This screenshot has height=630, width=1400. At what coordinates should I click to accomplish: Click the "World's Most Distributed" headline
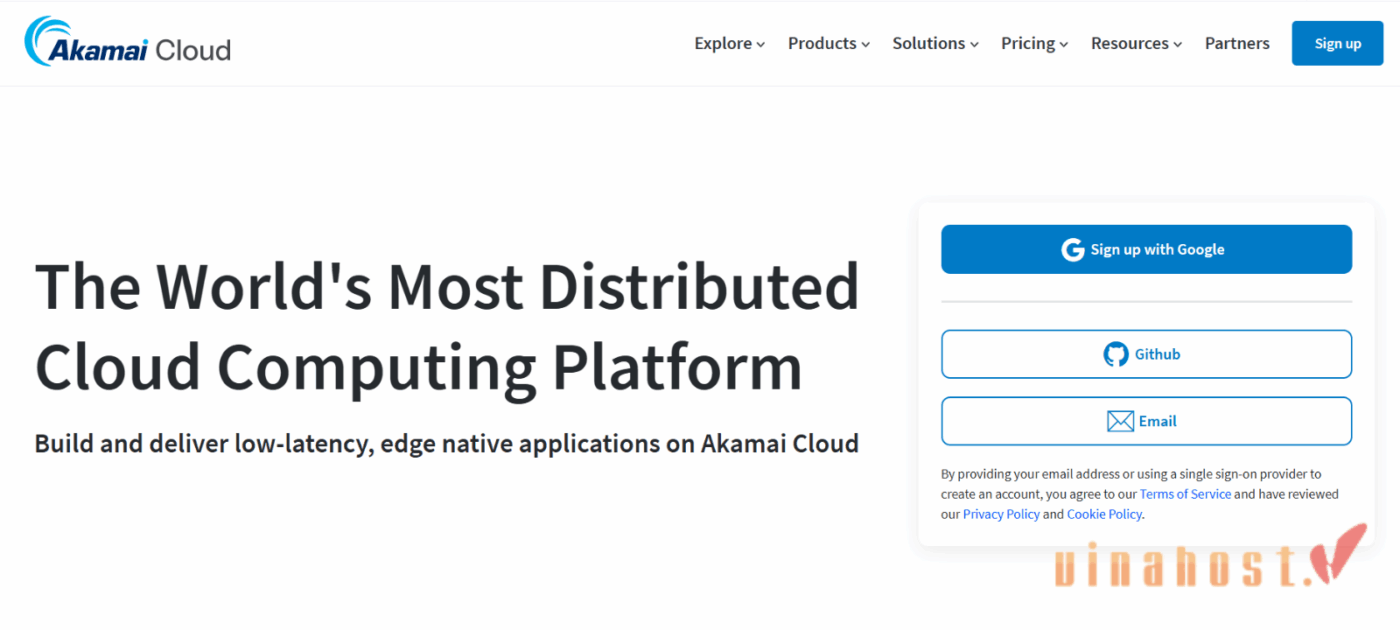click(447, 286)
